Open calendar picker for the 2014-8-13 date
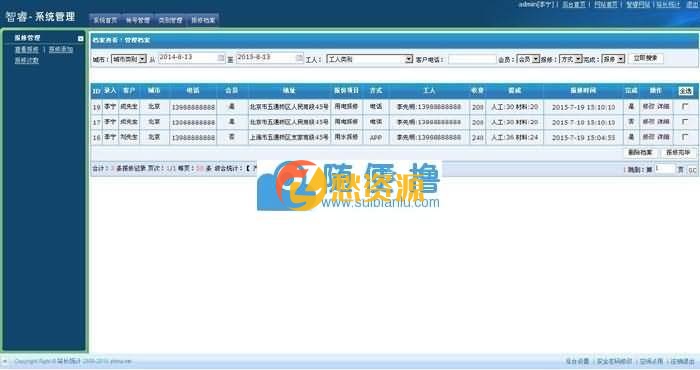Screen dimensions: 700x370 click(221, 58)
